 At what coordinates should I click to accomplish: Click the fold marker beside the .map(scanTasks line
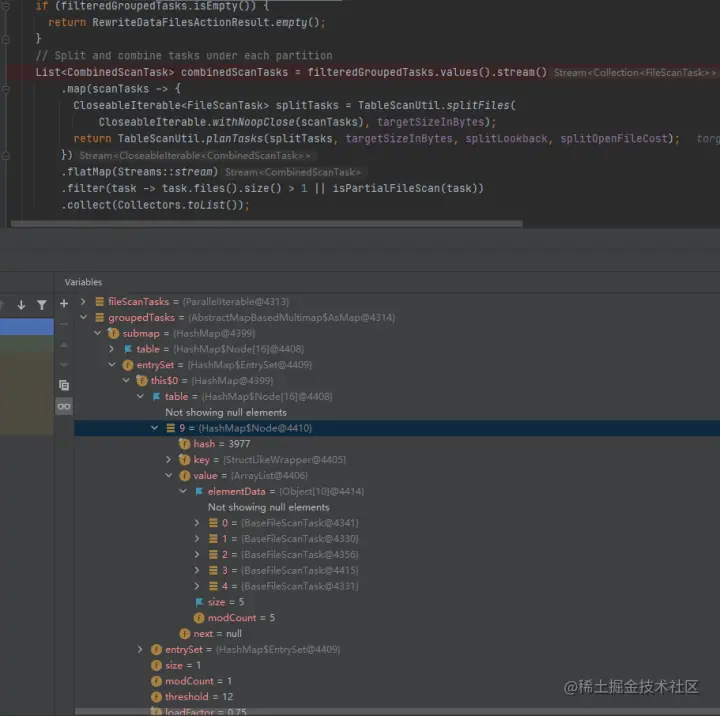[x=6, y=89]
